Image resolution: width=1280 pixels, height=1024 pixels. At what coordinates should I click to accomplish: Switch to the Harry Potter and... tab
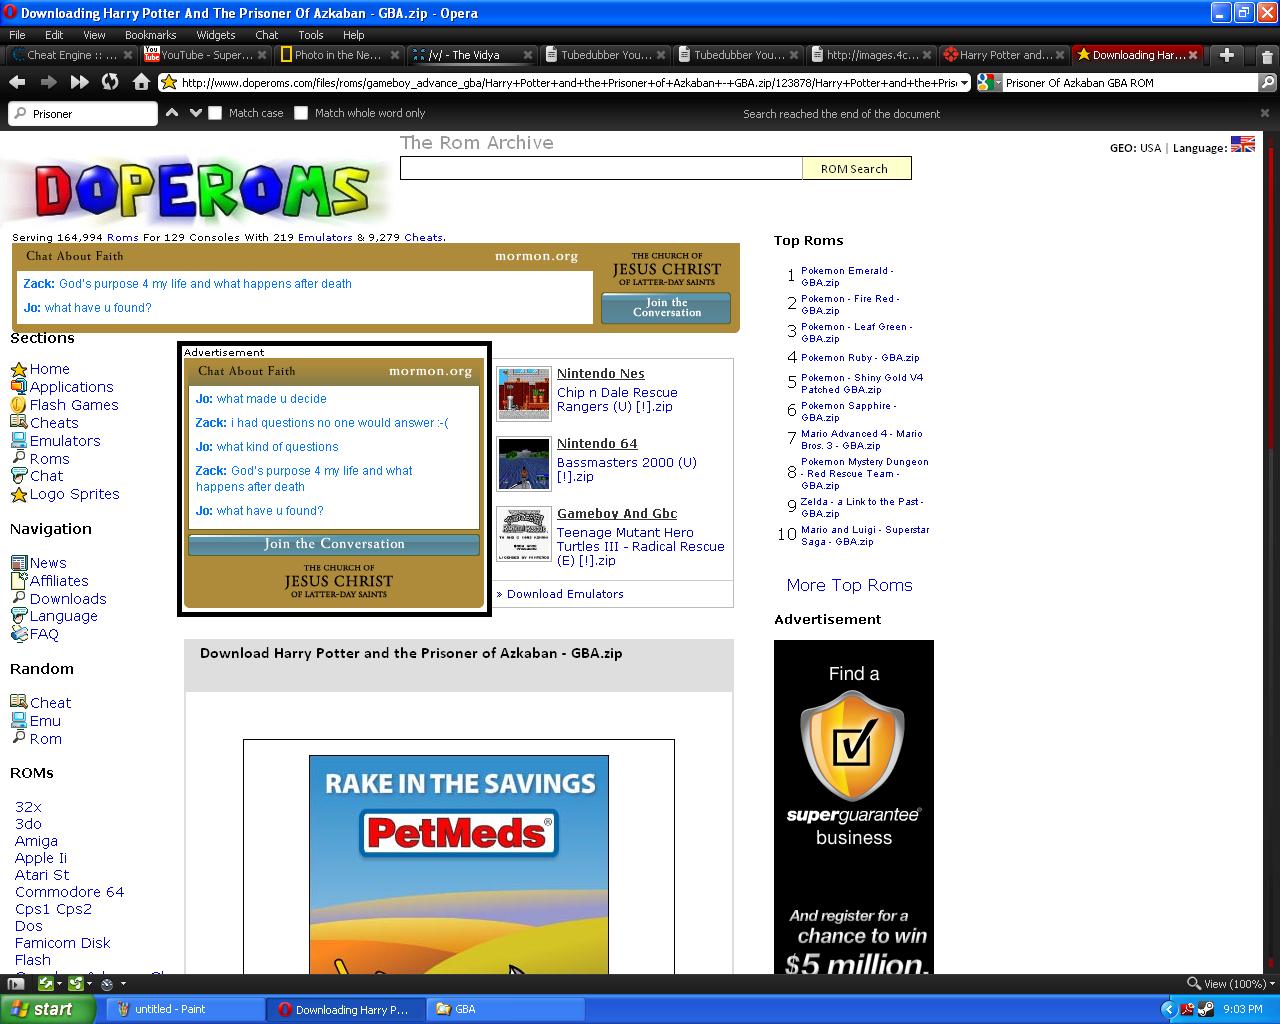[x=1004, y=55]
